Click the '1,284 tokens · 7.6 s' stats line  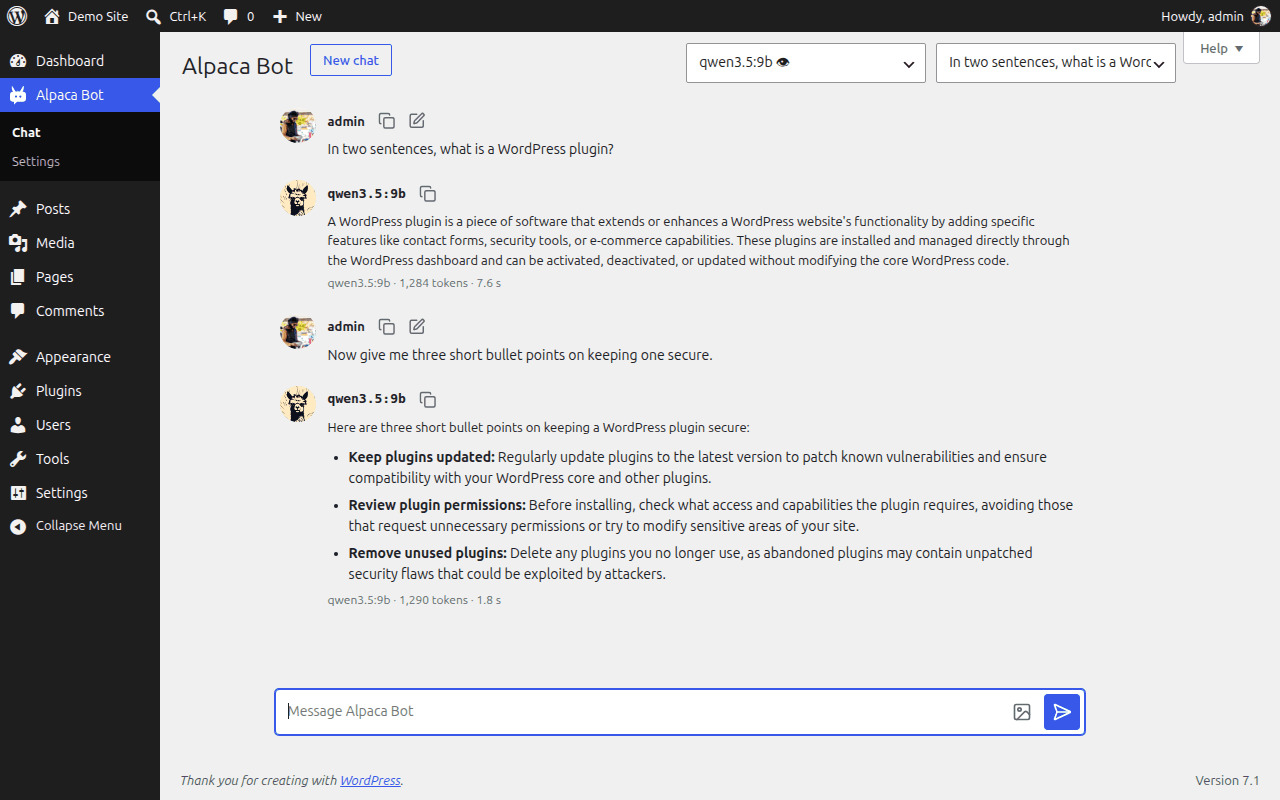(414, 283)
